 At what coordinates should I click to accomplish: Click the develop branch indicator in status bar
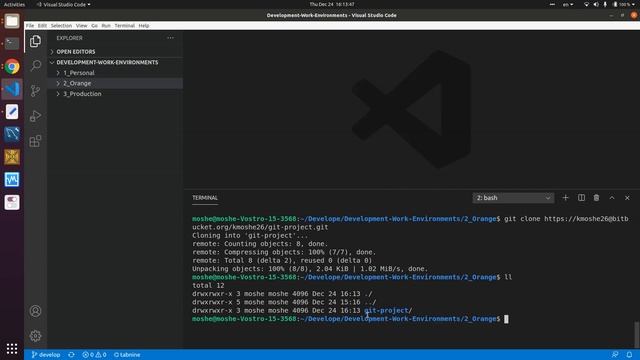(46, 355)
